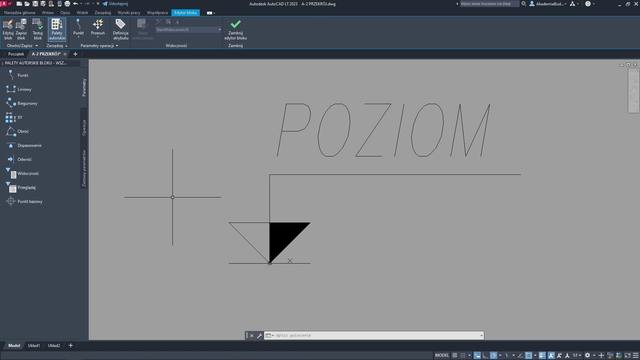Select the POZIOM text in drawing

pyautogui.click(x=384, y=130)
